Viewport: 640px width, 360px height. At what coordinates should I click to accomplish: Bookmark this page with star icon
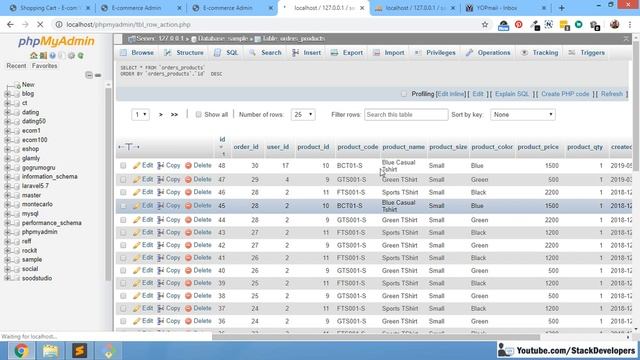(x=485, y=24)
